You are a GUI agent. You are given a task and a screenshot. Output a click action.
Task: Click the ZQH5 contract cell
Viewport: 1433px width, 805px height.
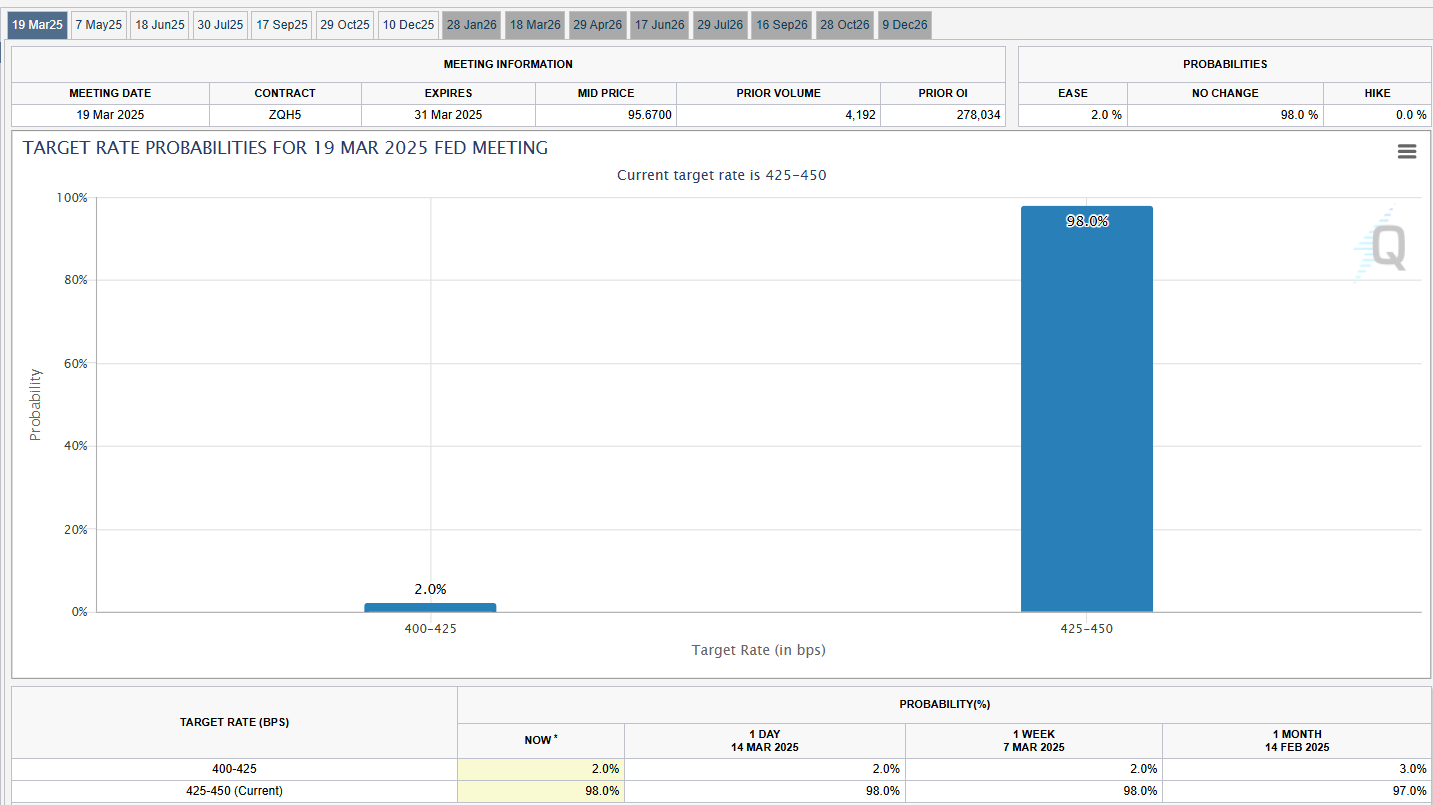285,115
